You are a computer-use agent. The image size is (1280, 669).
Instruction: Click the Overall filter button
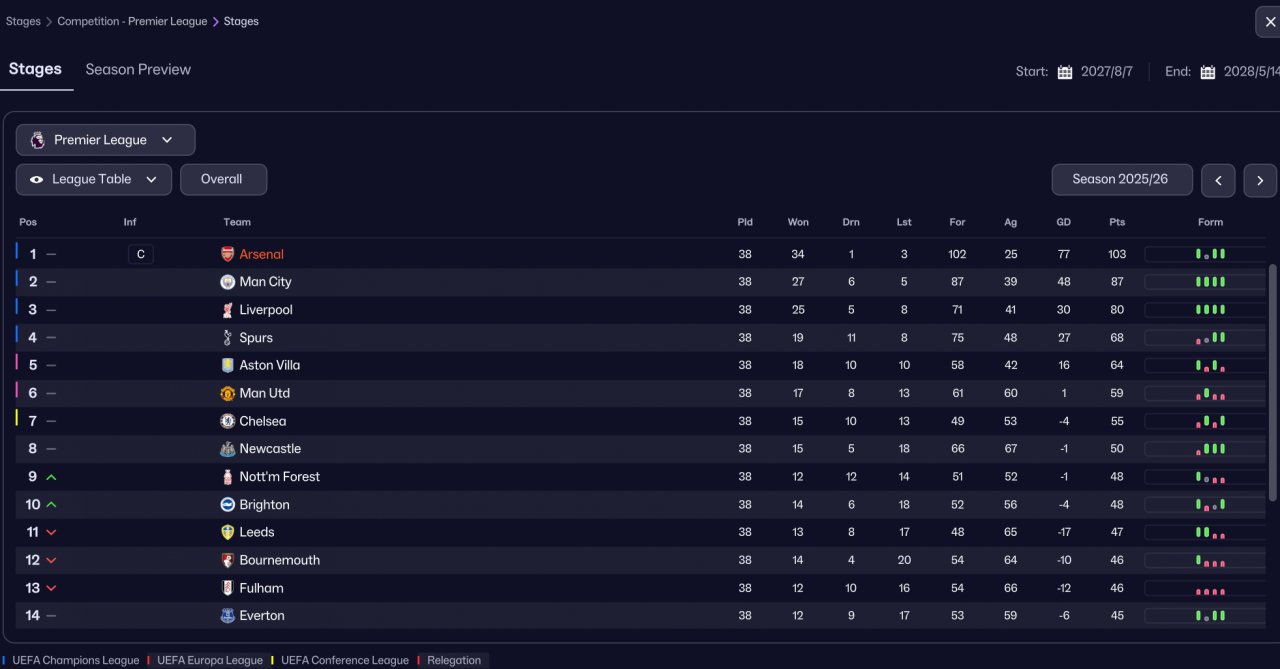point(222,180)
